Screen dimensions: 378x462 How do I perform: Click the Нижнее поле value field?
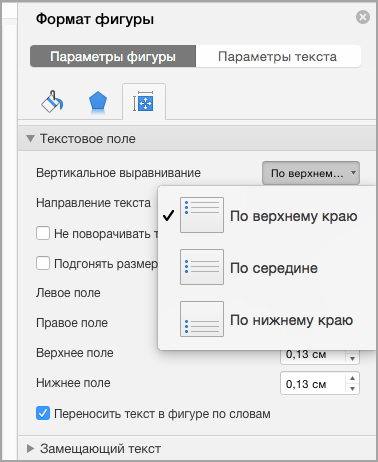coord(313,384)
